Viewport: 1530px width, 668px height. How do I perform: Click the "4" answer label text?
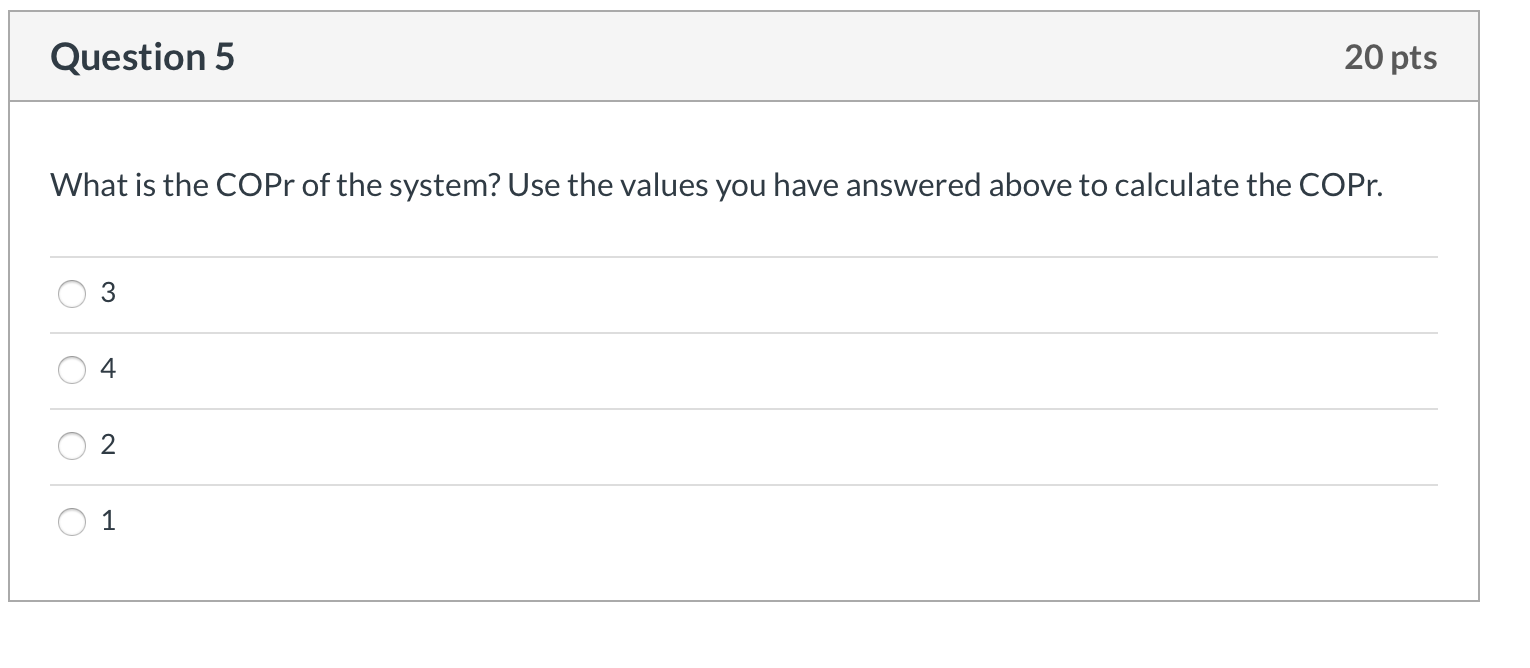click(108, 370)
